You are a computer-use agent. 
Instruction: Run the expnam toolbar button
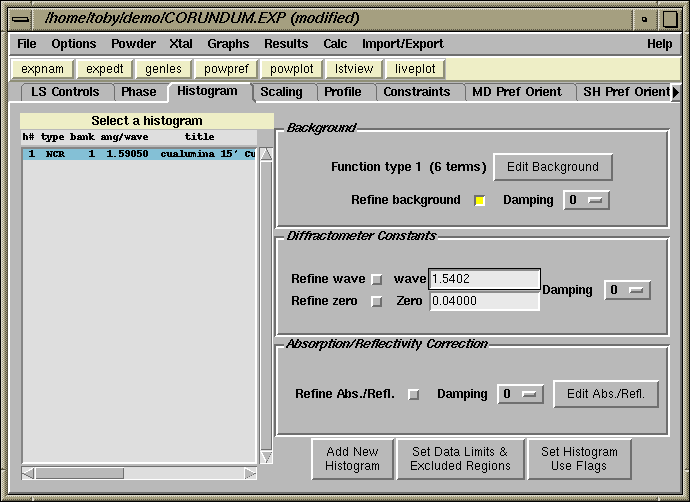coord(42,69)
